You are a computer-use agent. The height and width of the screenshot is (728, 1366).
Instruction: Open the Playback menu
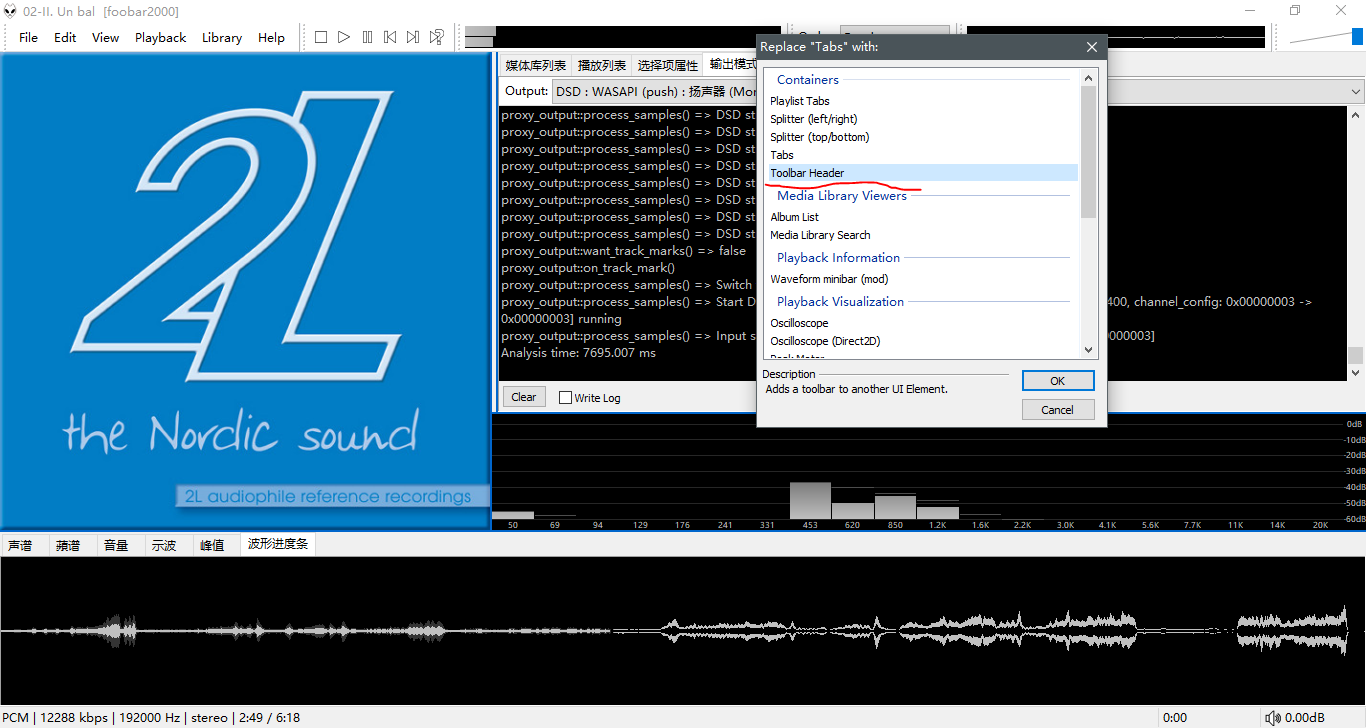click(x=160, y=37)
